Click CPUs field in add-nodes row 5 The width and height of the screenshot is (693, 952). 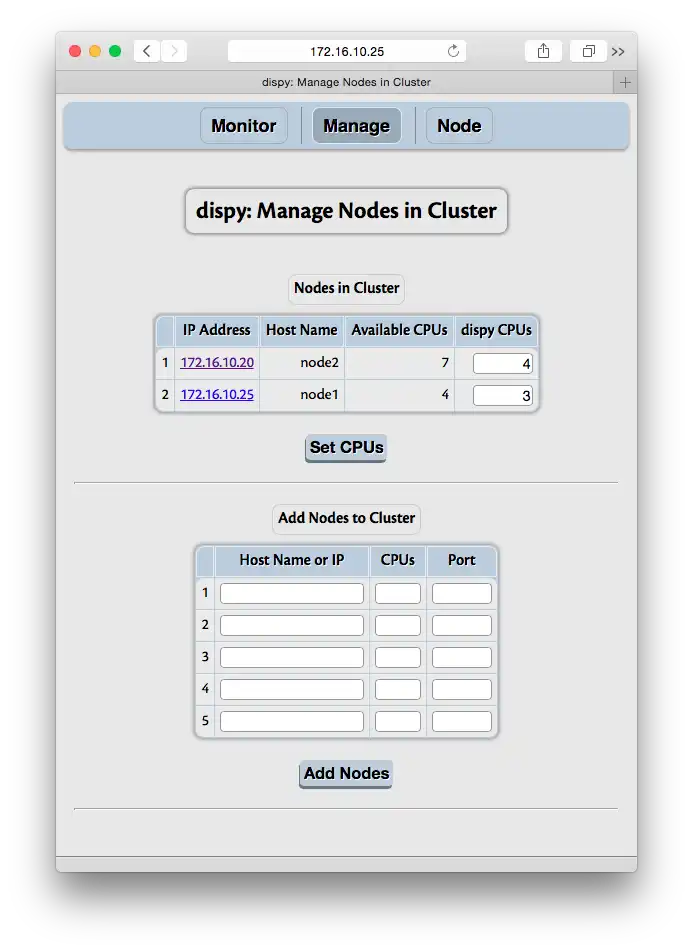[398, 721]
